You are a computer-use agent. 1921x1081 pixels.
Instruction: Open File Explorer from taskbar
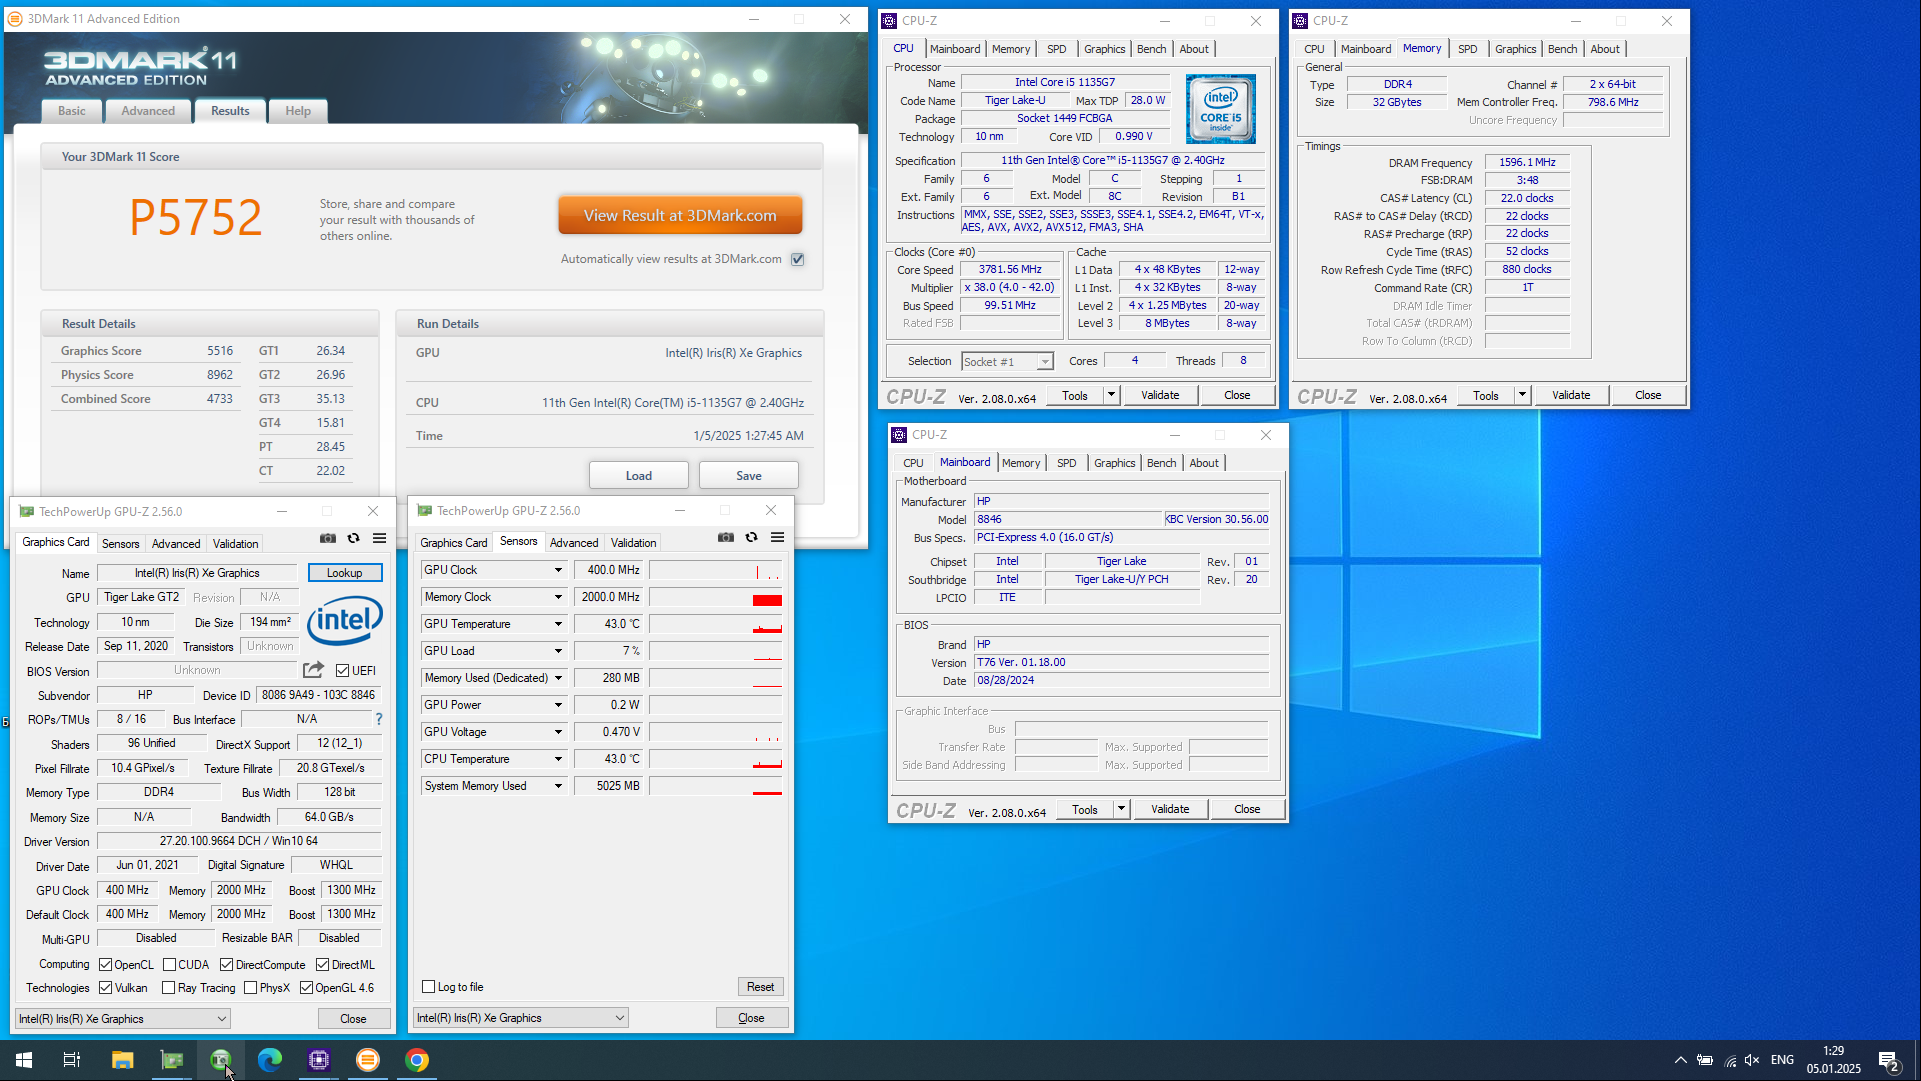[122, 1060]
